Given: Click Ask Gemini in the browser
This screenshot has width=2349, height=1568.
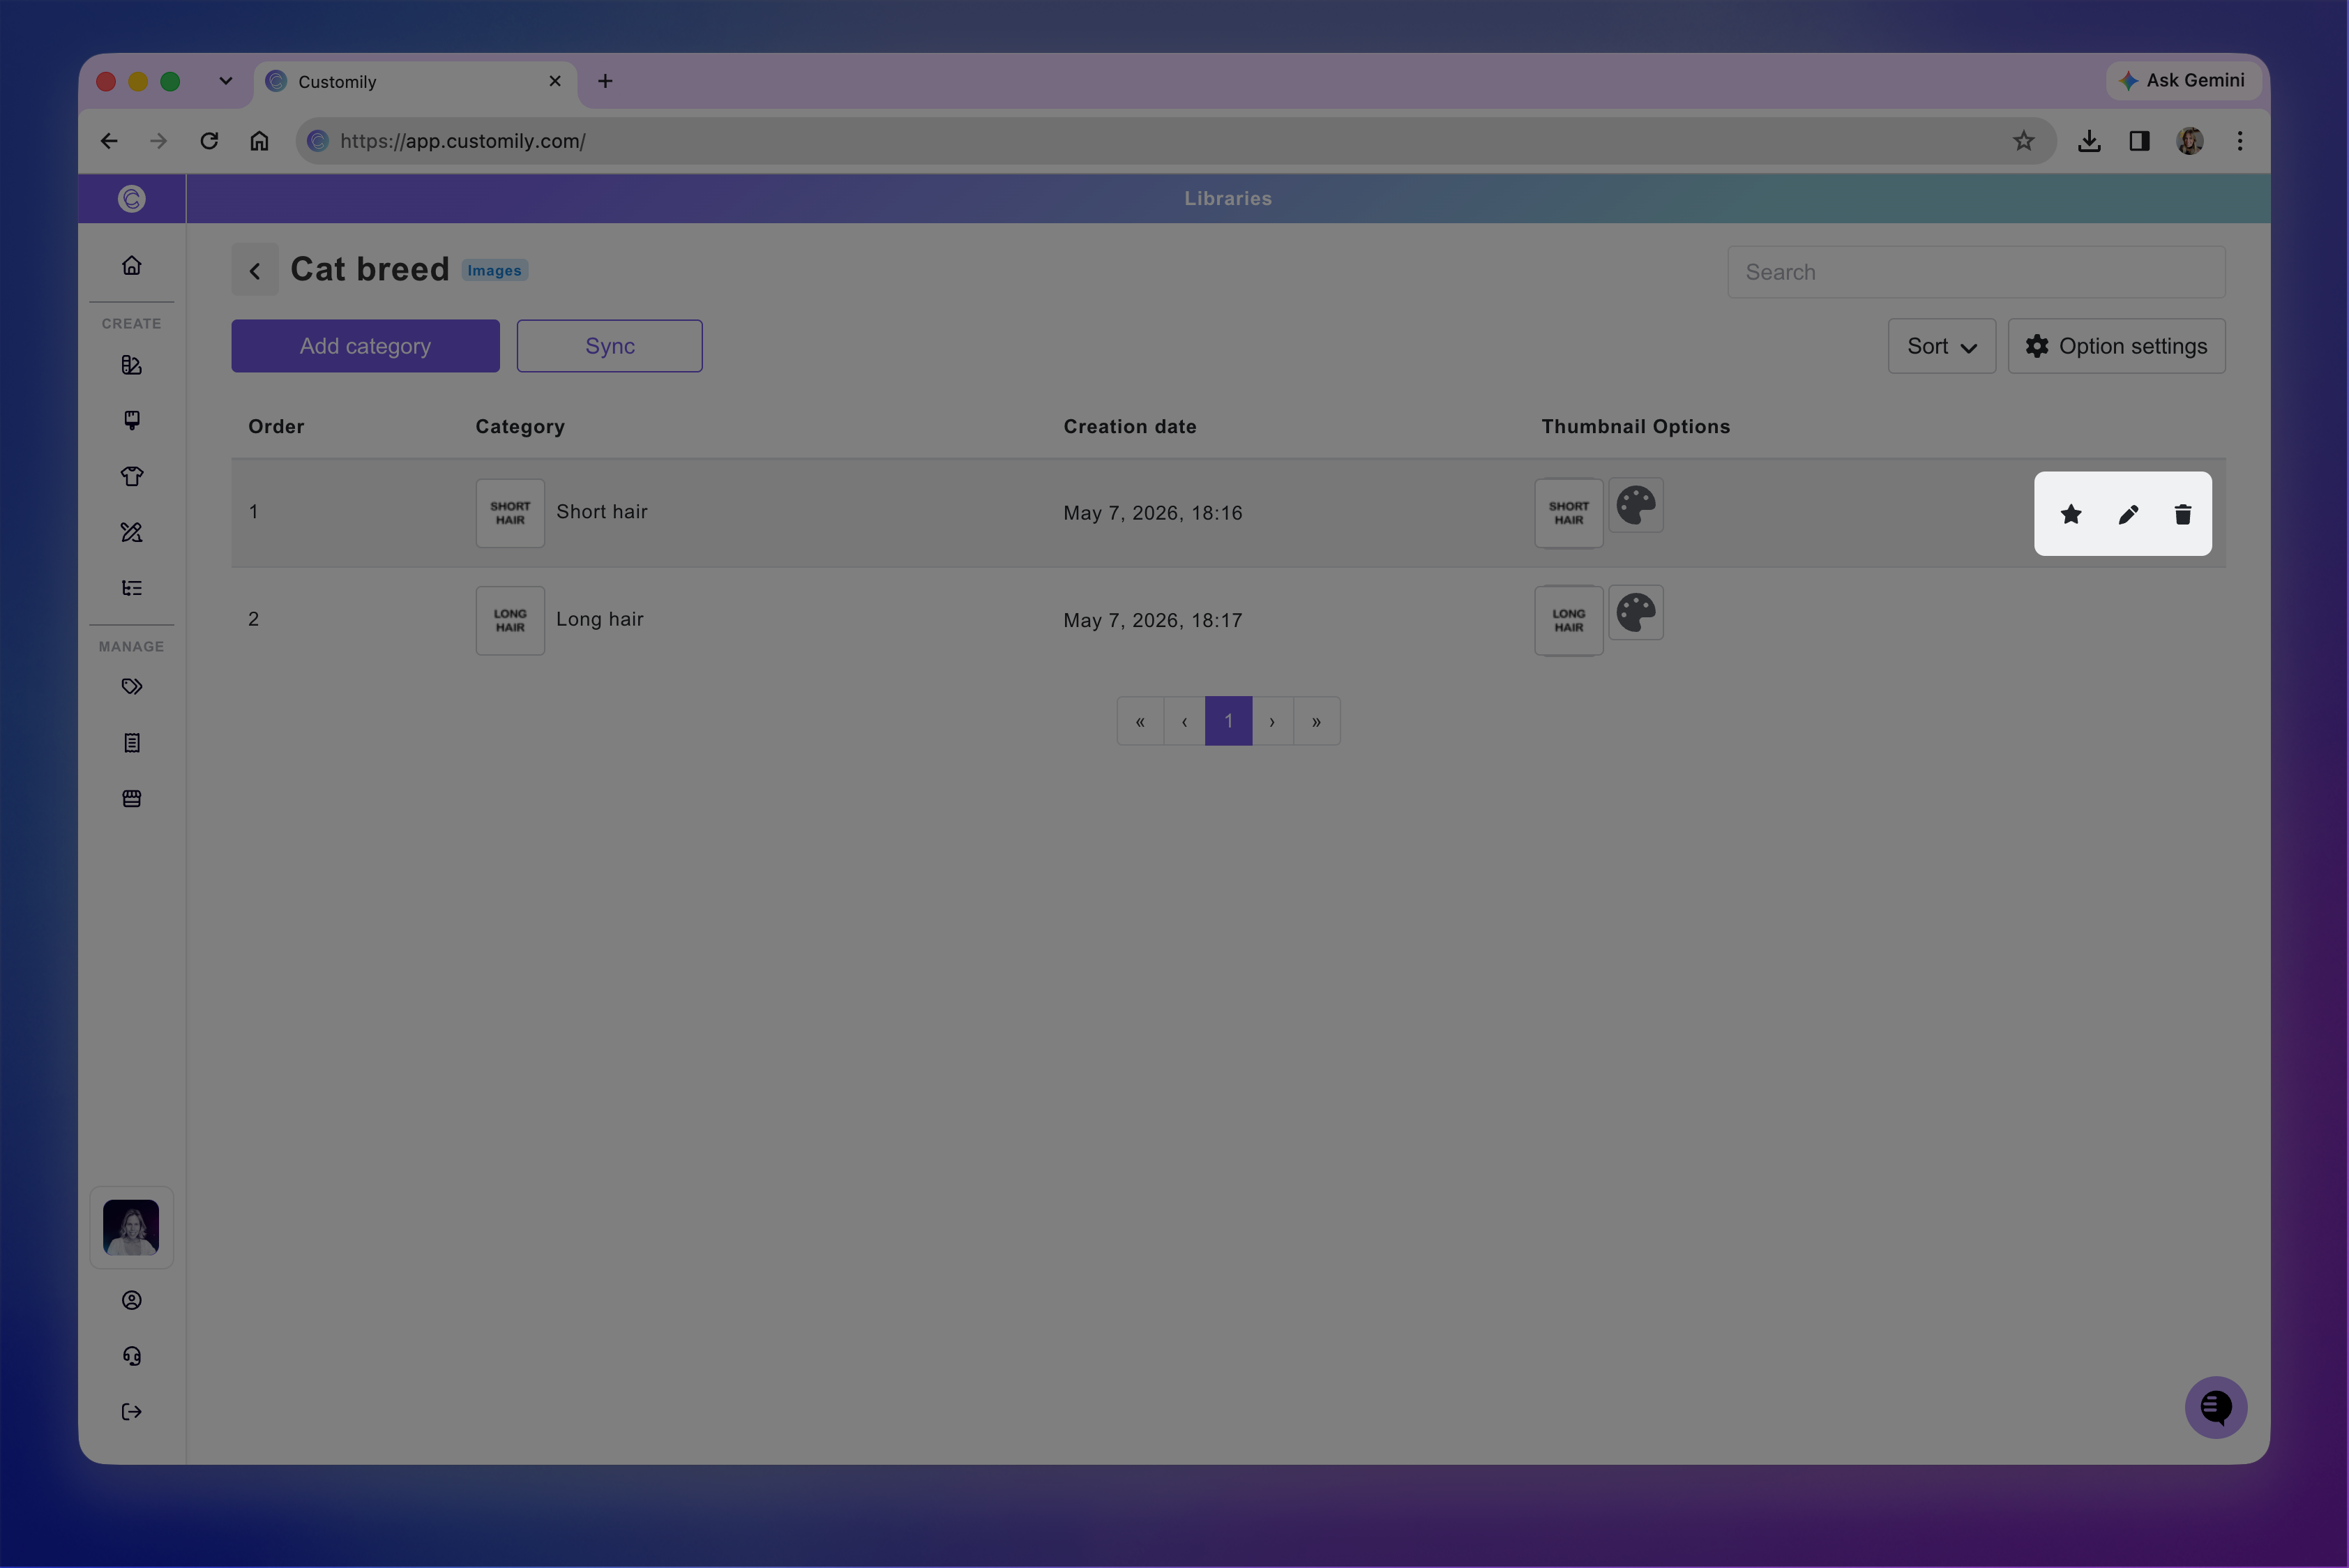Looking at the screenshot, I should pyautogui.click(x=2184, y=80).
